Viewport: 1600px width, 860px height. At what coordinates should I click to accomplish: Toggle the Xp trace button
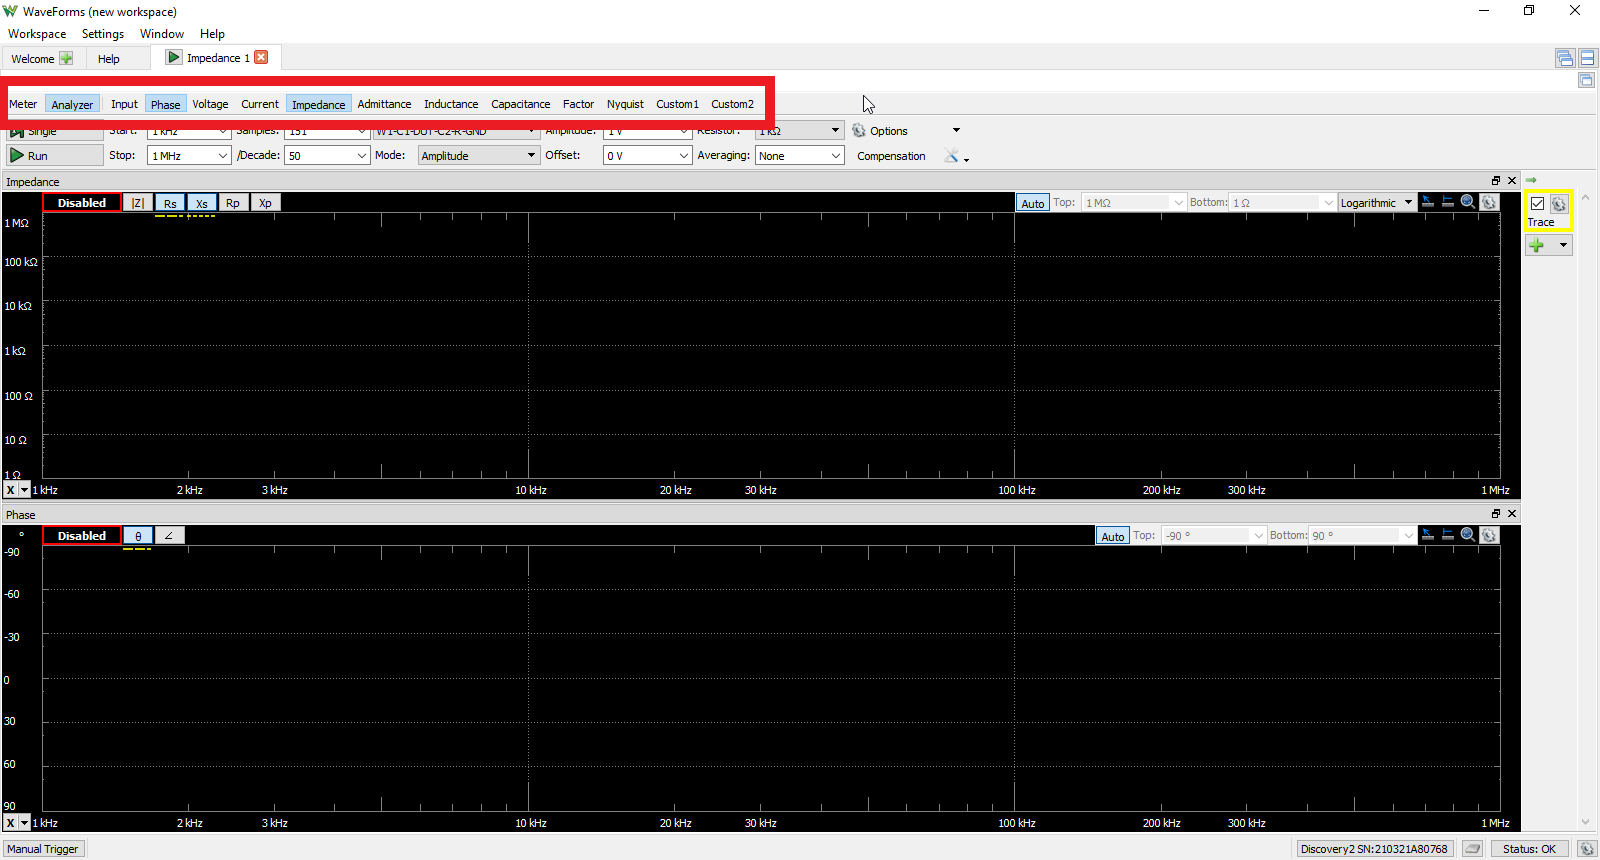coord(265,203)
